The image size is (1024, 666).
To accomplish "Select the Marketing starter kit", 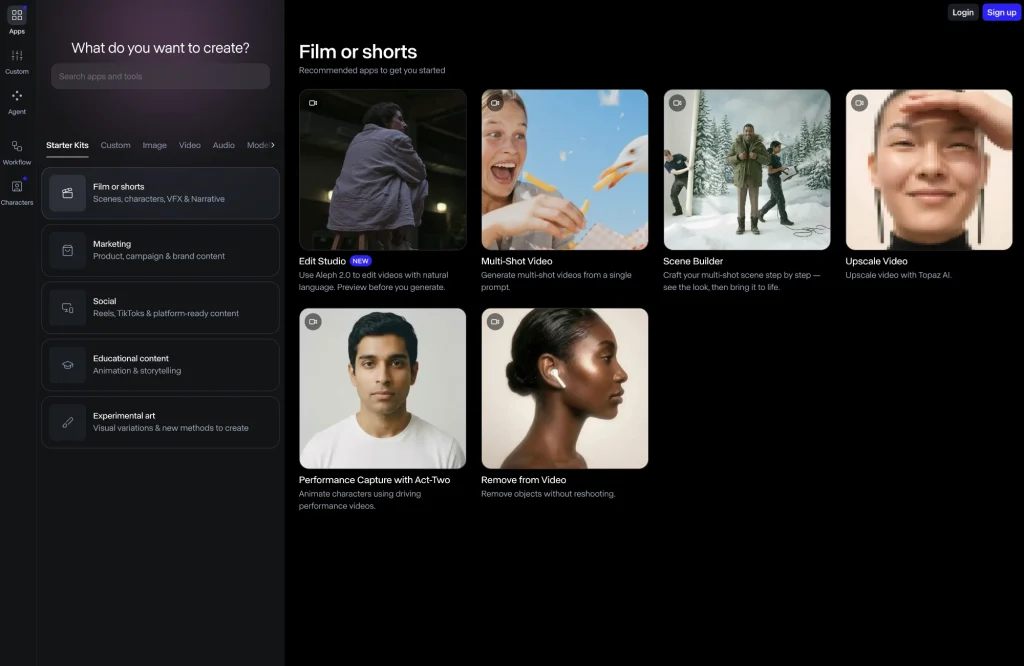I will click(x=161, y=251).
